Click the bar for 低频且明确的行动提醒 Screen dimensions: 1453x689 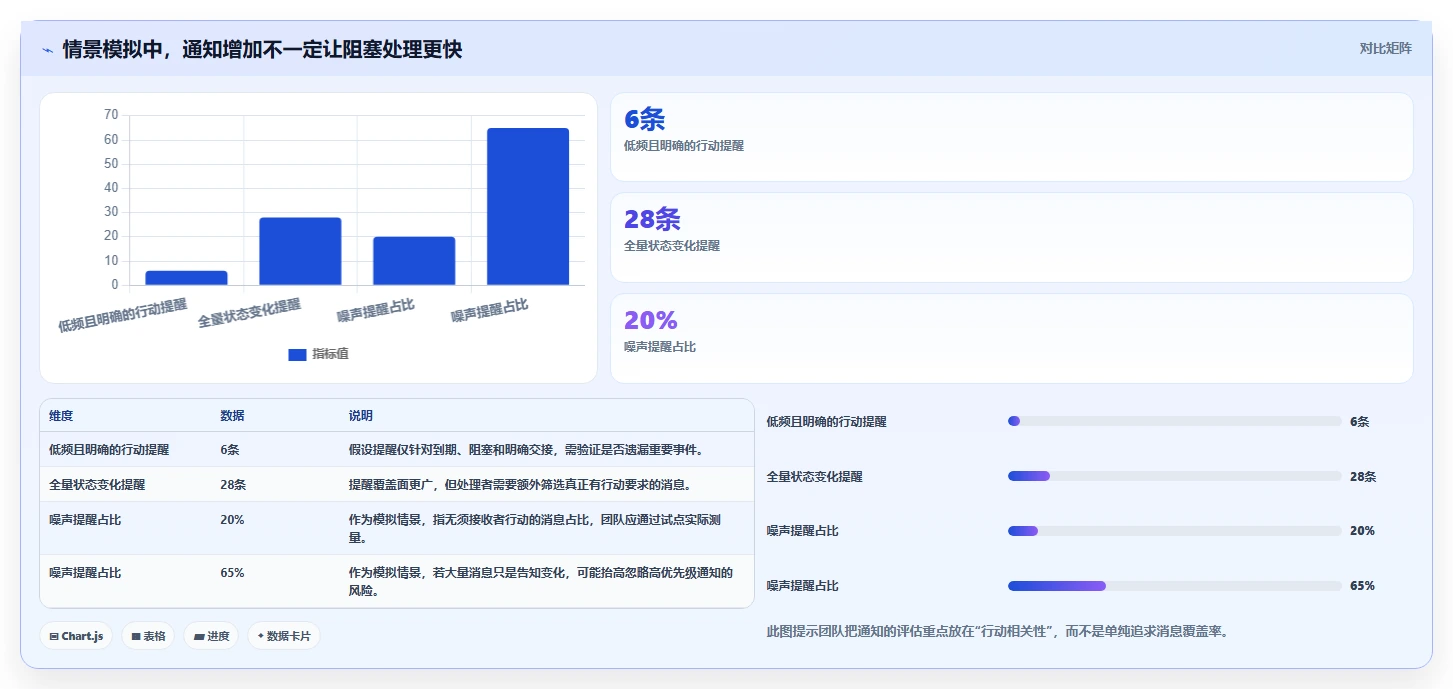click(x=186, y=278)
